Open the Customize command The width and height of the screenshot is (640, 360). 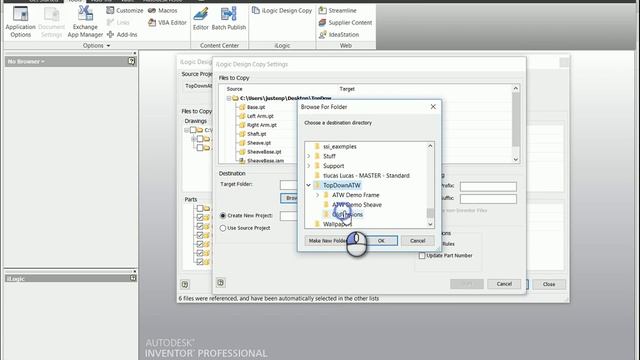[125, 10]
